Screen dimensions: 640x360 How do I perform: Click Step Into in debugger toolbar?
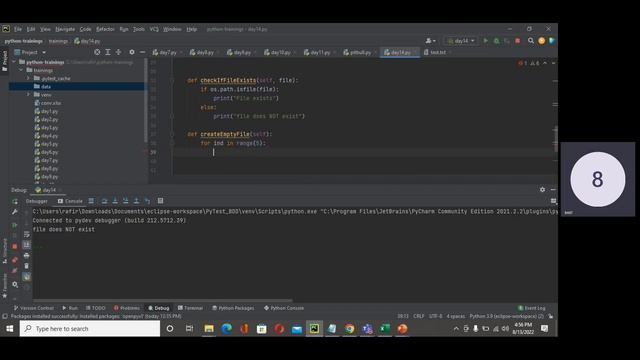click(115, 201)
